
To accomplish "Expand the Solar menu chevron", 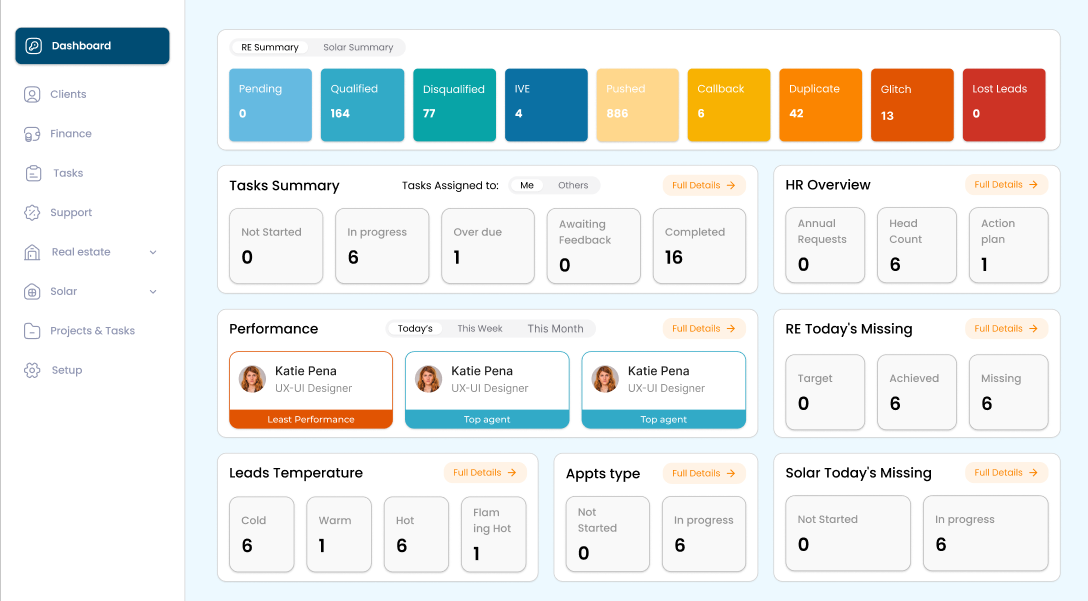I will coord(153,292).
